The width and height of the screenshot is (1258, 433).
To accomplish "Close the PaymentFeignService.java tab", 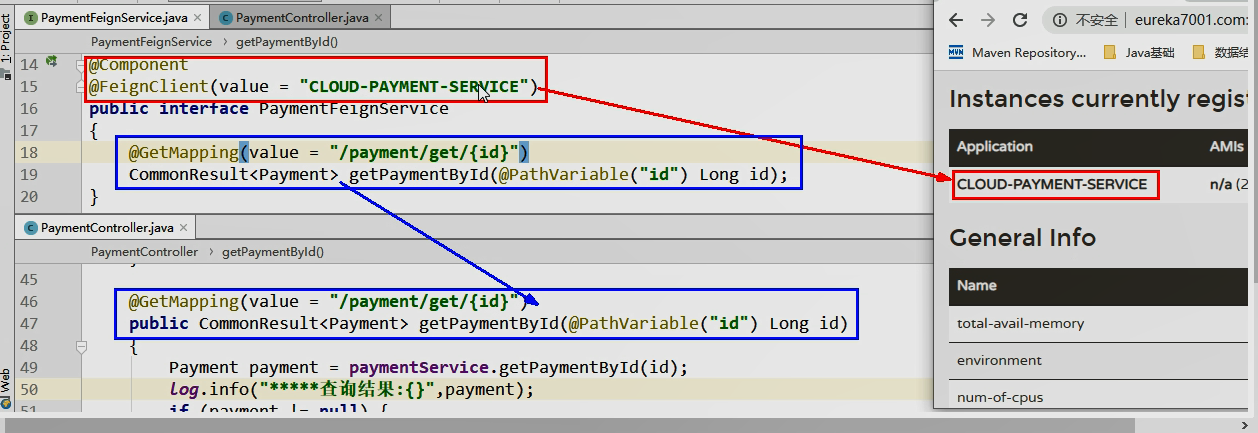I will pyautogui.click(x=196, y=18).
